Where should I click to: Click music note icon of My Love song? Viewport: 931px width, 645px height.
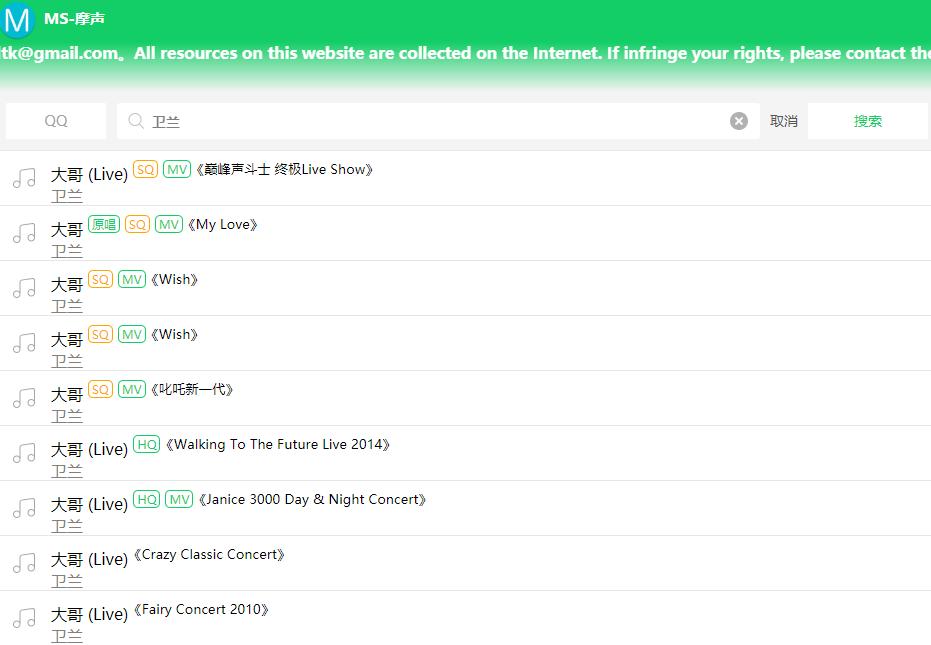24,234
